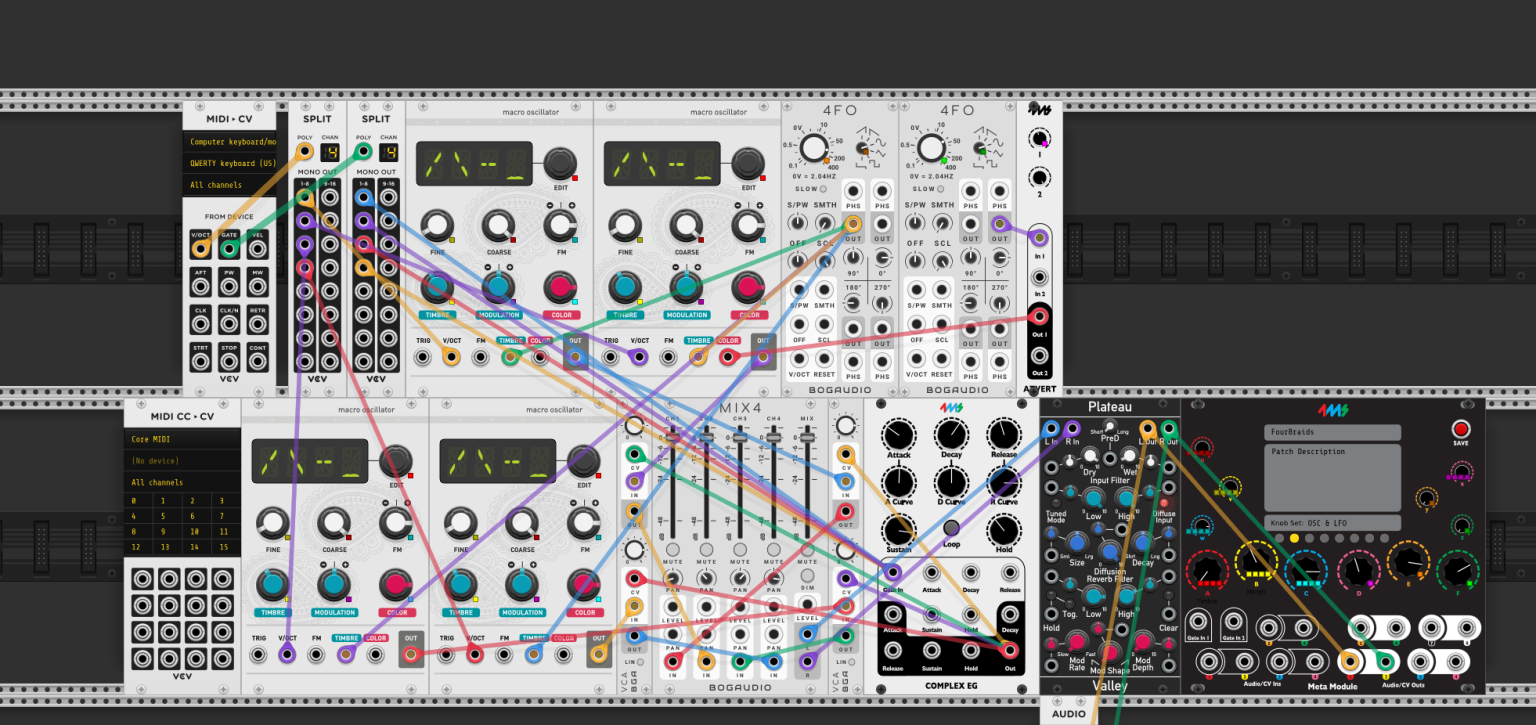Screen dimensions: 1536x725
Task: Click the 'Knob Set: OSC & LFO' field
Action: [1332, 523]
